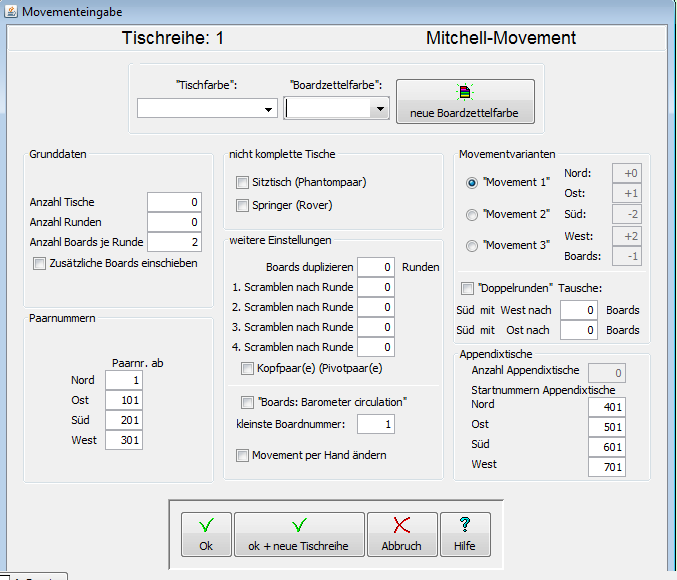Toggle Kopfpaar(e) (Pivotpaar(e)) checkbox

(247, 368)
